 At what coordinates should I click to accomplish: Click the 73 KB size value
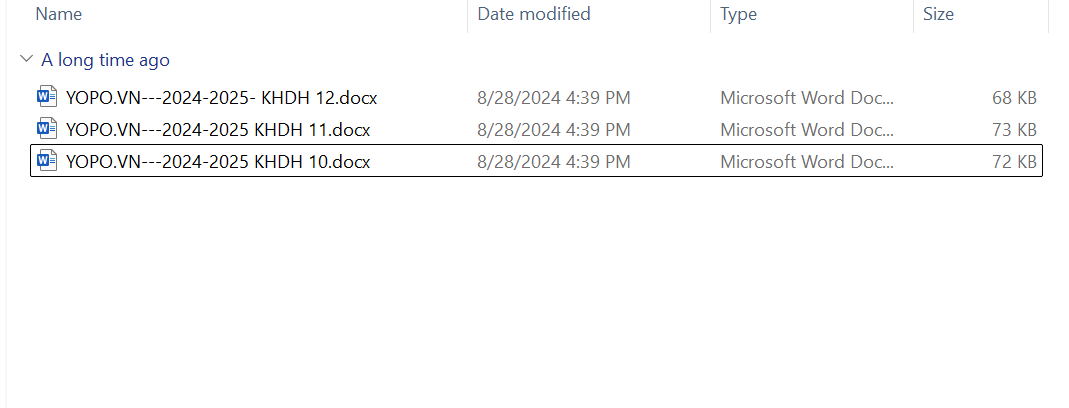pyautogui.click(x=1013, y=130)
